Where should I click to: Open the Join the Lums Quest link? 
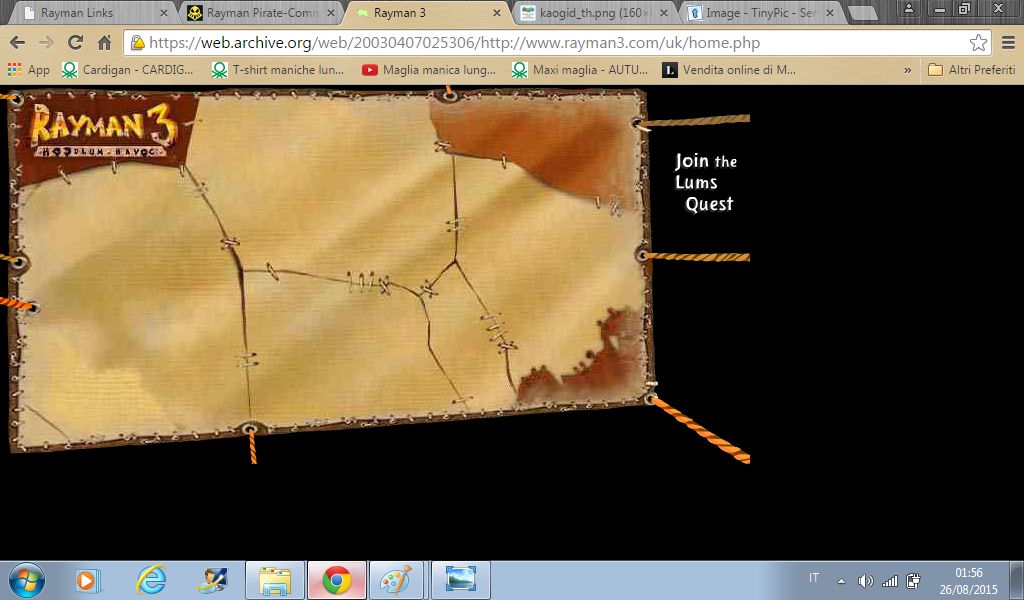point(705,183)
